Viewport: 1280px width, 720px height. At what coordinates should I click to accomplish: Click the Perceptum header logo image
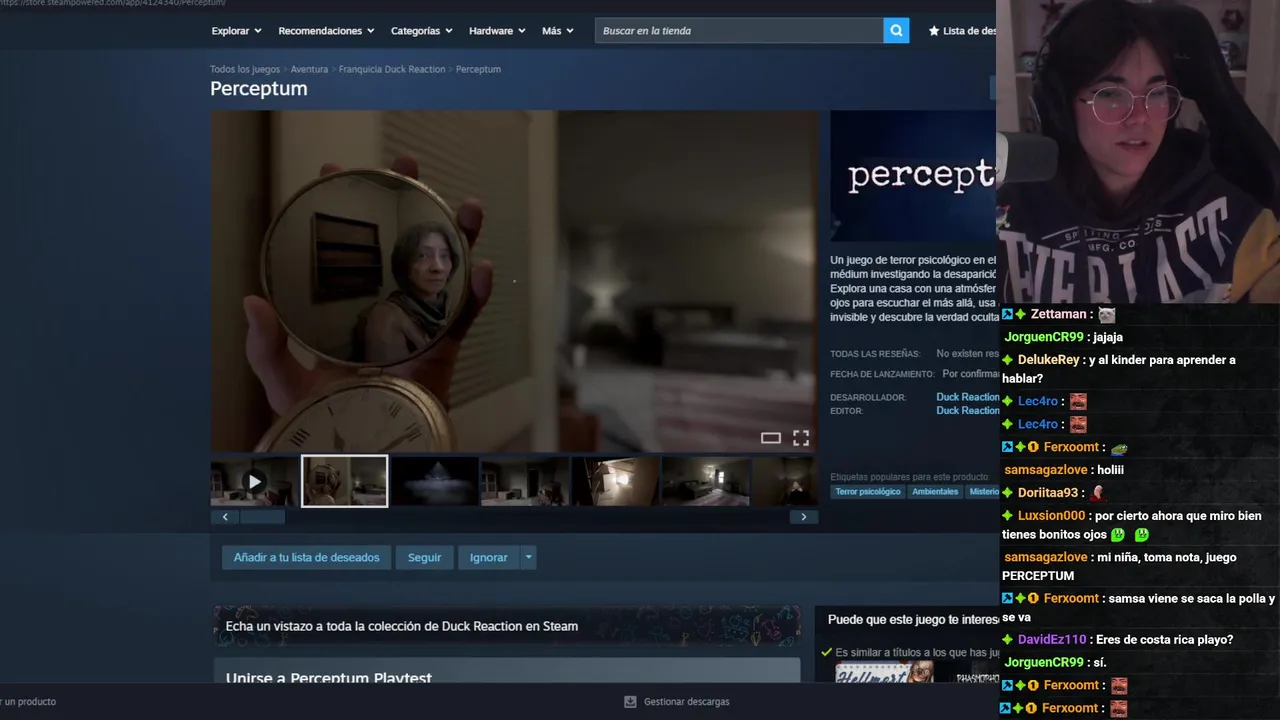pos(913,176)
